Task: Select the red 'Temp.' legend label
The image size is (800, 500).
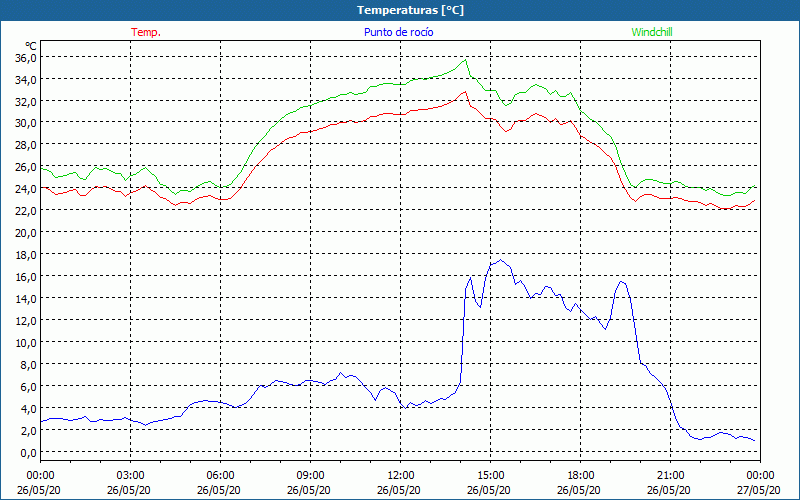Action: [x=146, y=32]
